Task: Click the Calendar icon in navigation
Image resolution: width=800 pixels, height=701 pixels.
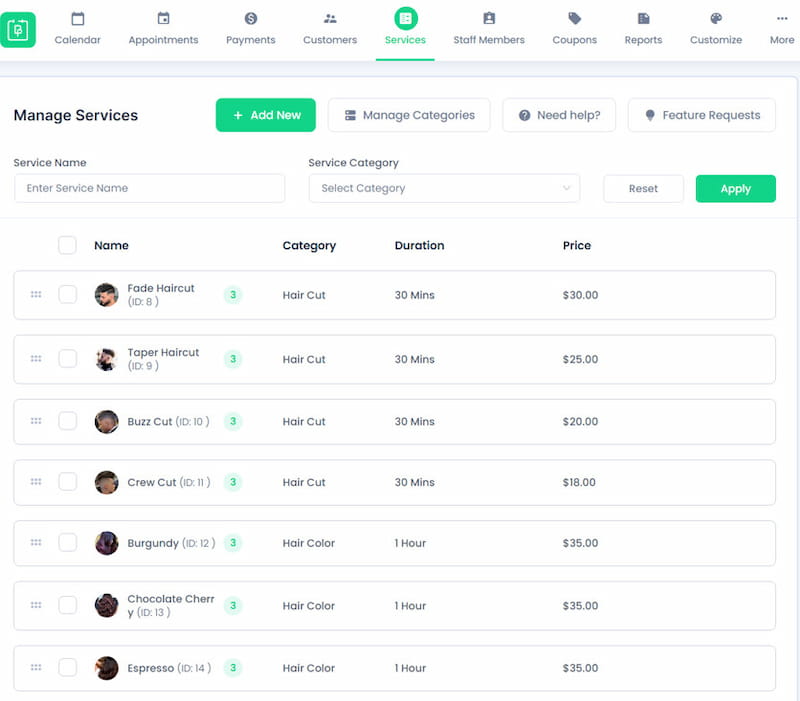Action: click(78, 19)
